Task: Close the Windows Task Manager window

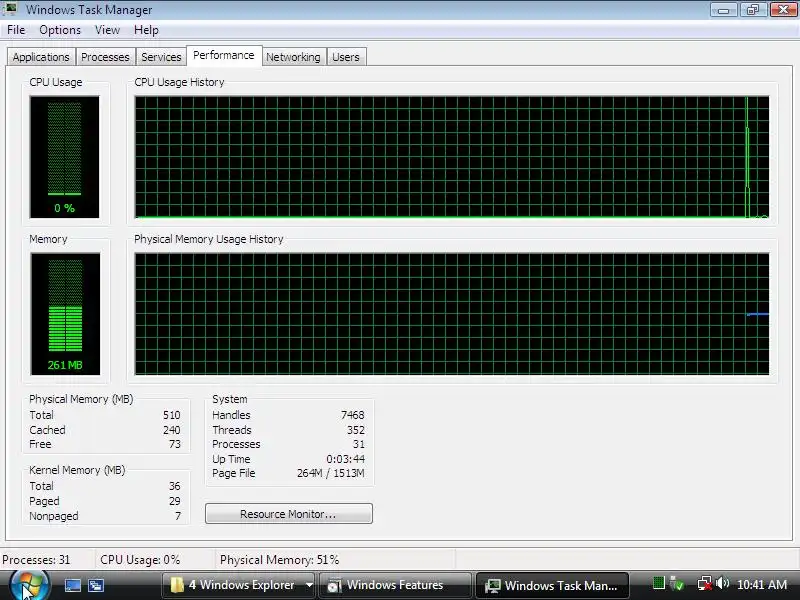Action: (x=783, y=10)
